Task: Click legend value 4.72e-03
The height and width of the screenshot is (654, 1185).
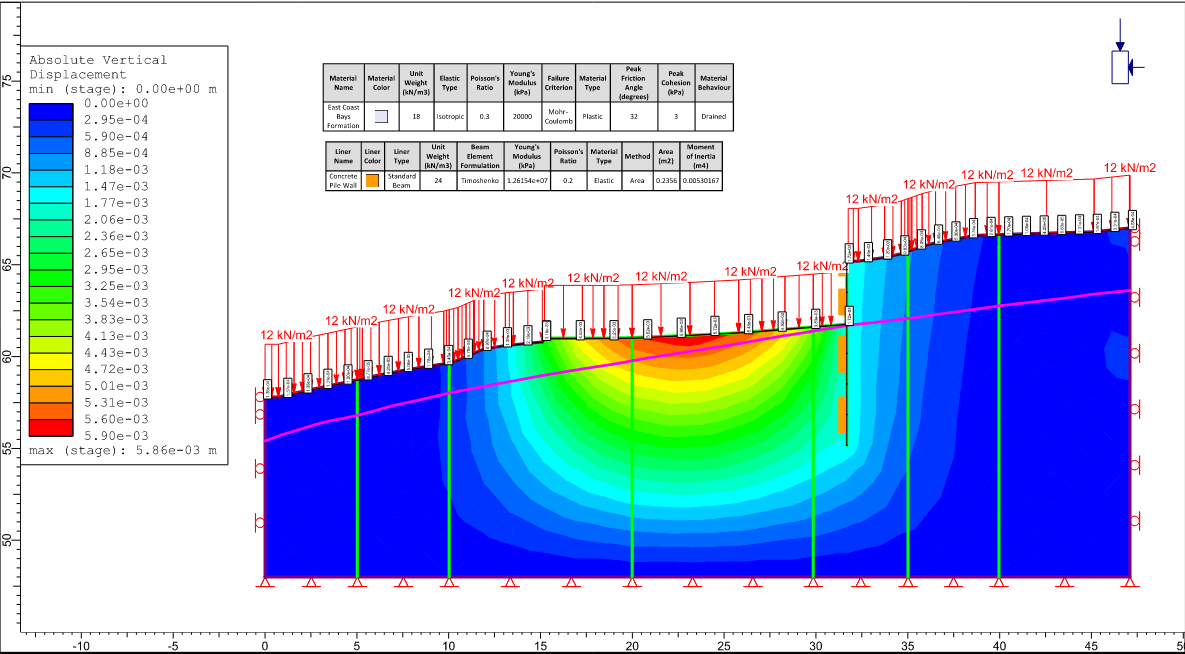Action: [x=116, y=369]
